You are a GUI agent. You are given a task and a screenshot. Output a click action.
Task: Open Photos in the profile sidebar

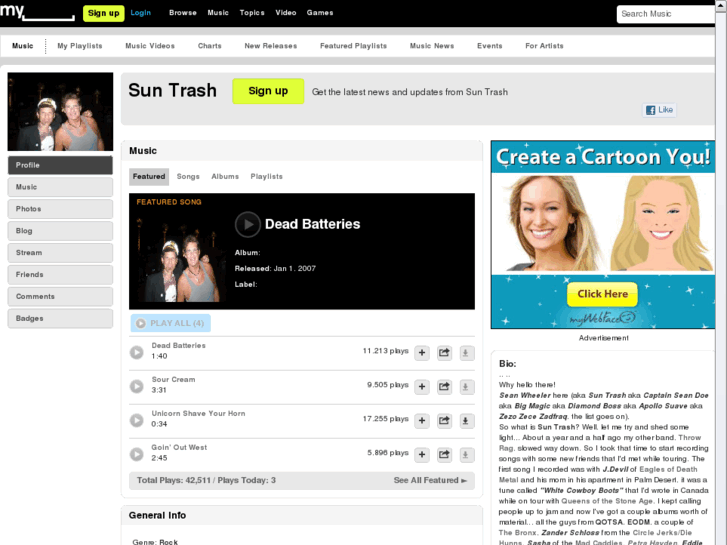[x=60, y=209]
